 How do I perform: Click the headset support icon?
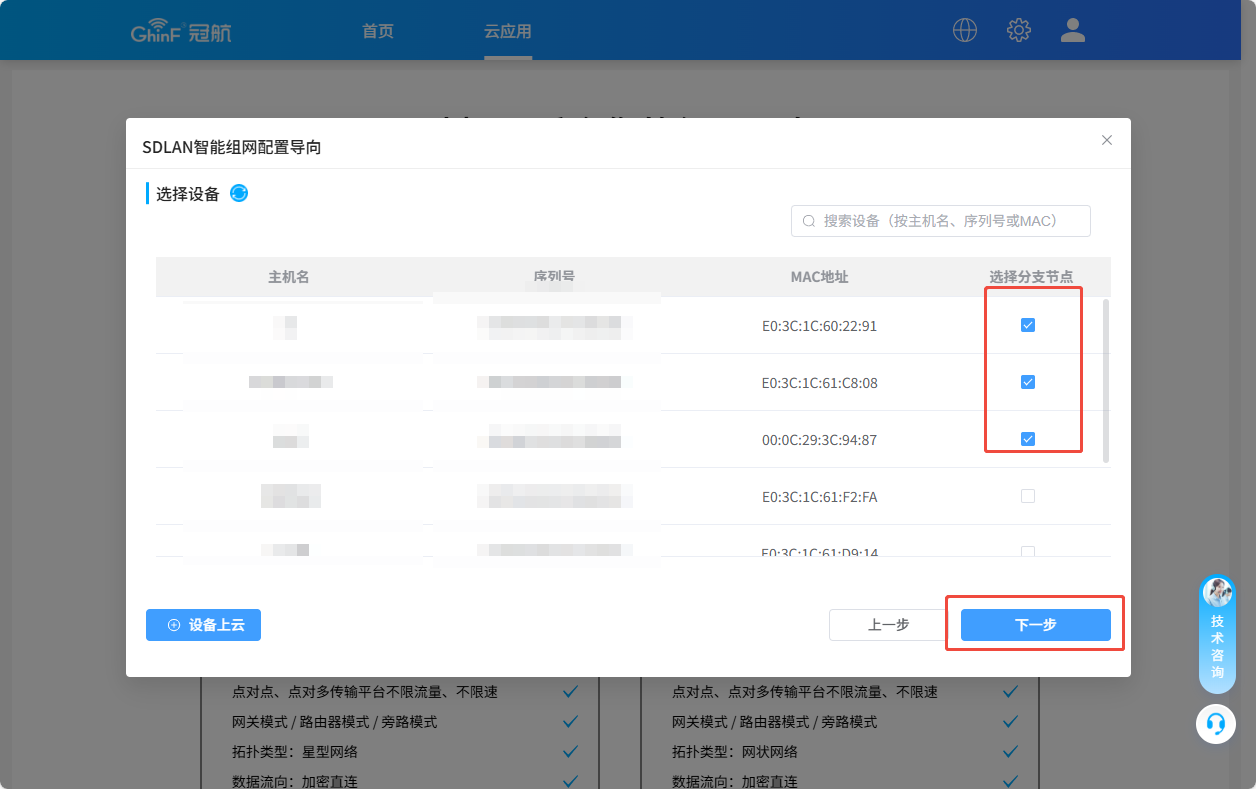point(1216,723)
